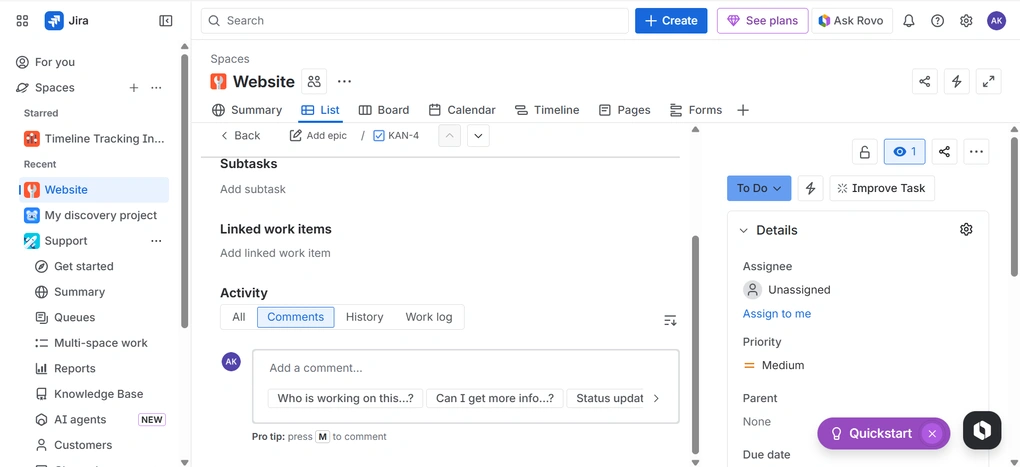The width and height of the screenshot is (1020, 467).
Task: Add a space with the plus icon
Action: pos(133,88)
